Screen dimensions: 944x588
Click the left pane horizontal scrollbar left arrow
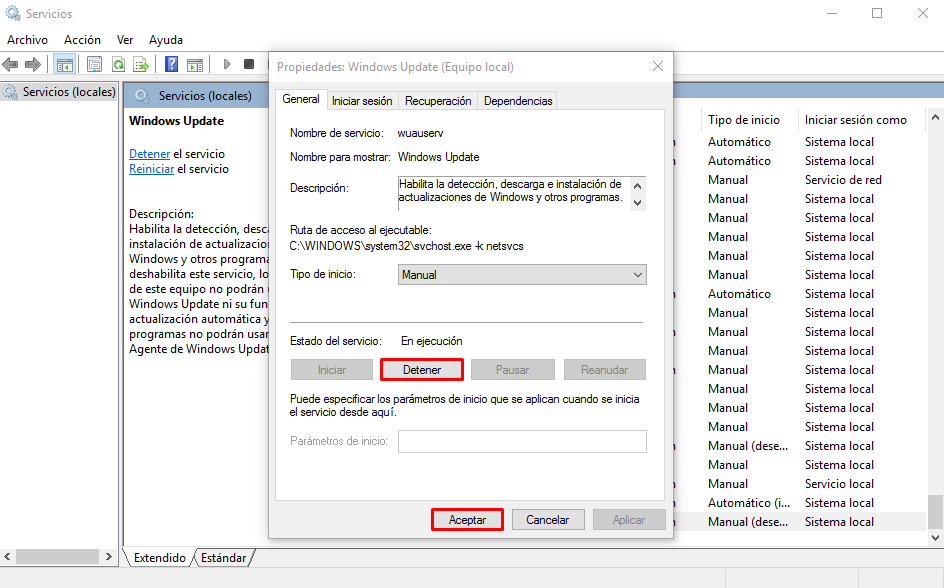(7, 557)
